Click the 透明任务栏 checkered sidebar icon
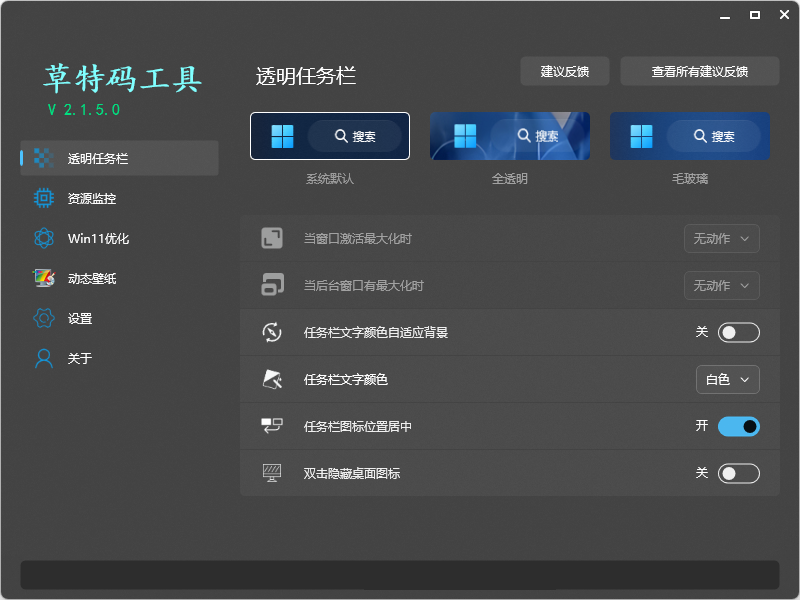Image resolution: width=800 pixels, height=600 pixels. [44, 158]
